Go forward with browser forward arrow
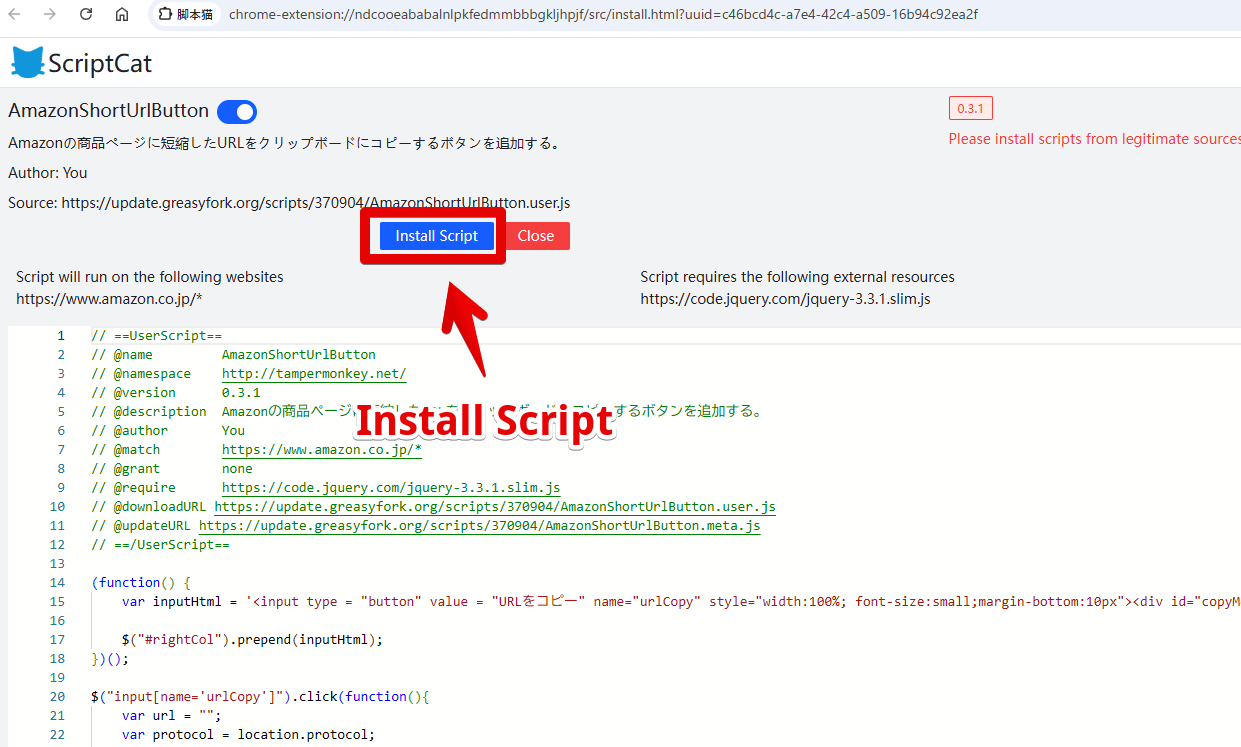 (50, 14)
